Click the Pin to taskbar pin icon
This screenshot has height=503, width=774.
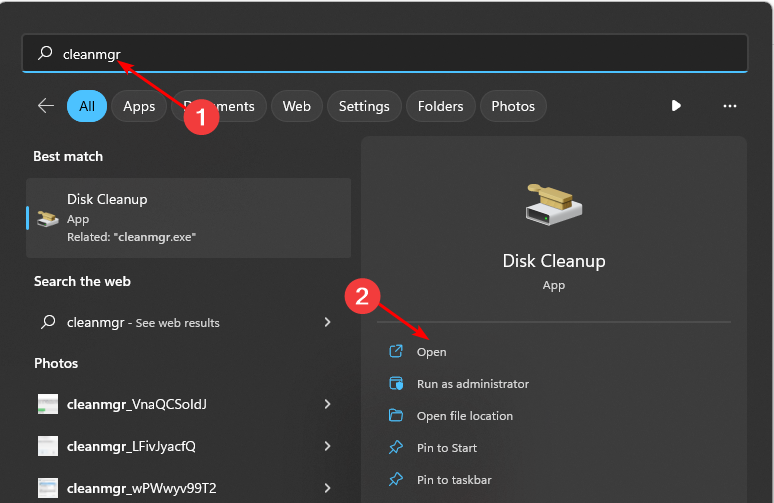pos(396,480)
